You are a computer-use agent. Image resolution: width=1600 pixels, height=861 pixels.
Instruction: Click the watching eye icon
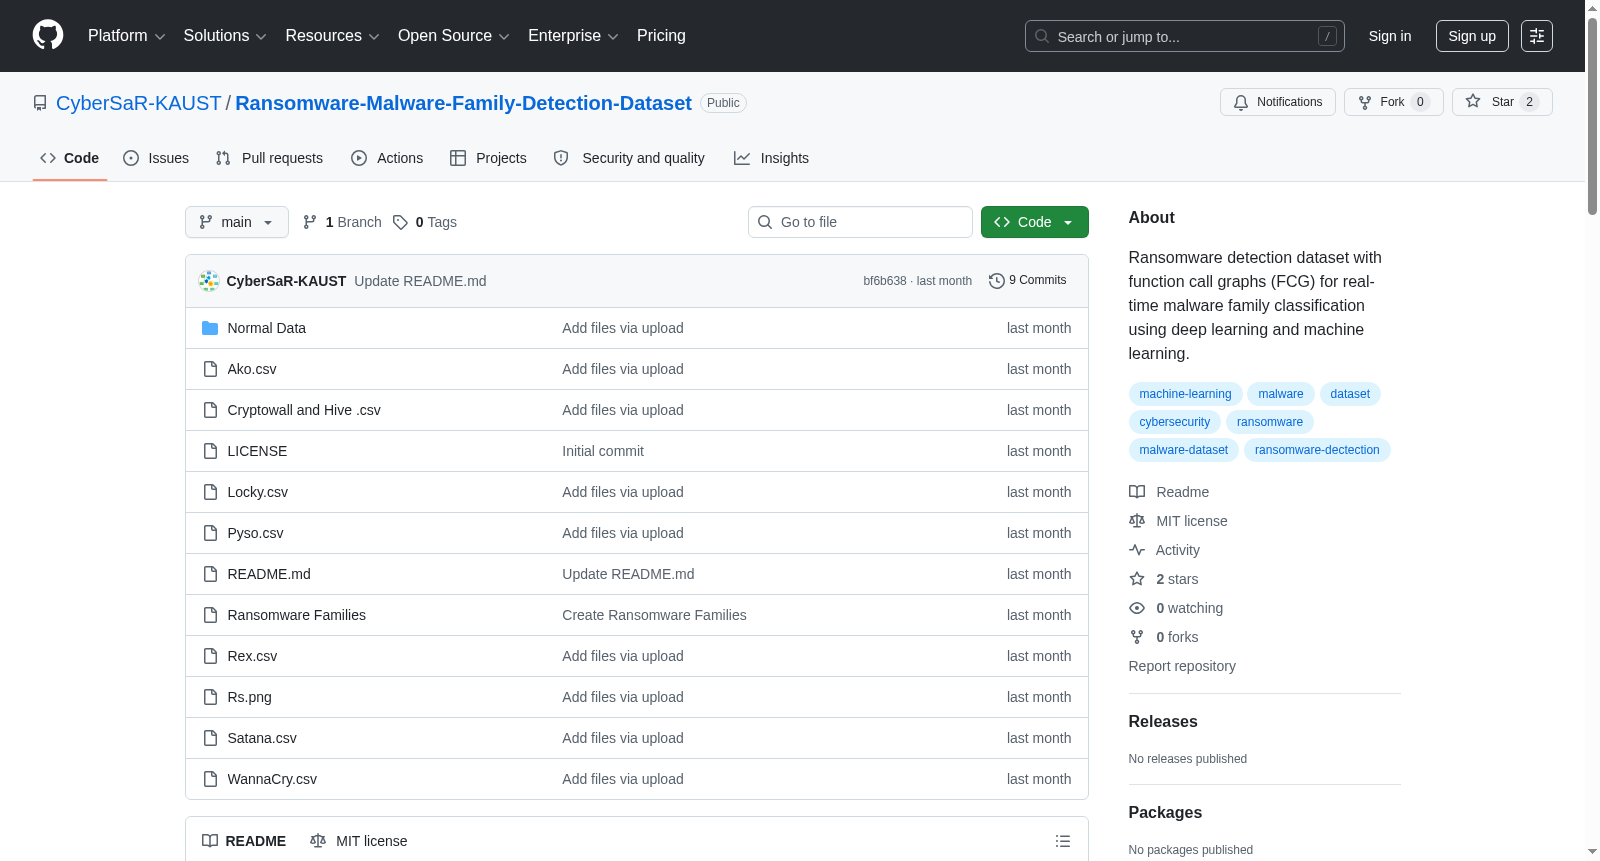pos(1137,608)
